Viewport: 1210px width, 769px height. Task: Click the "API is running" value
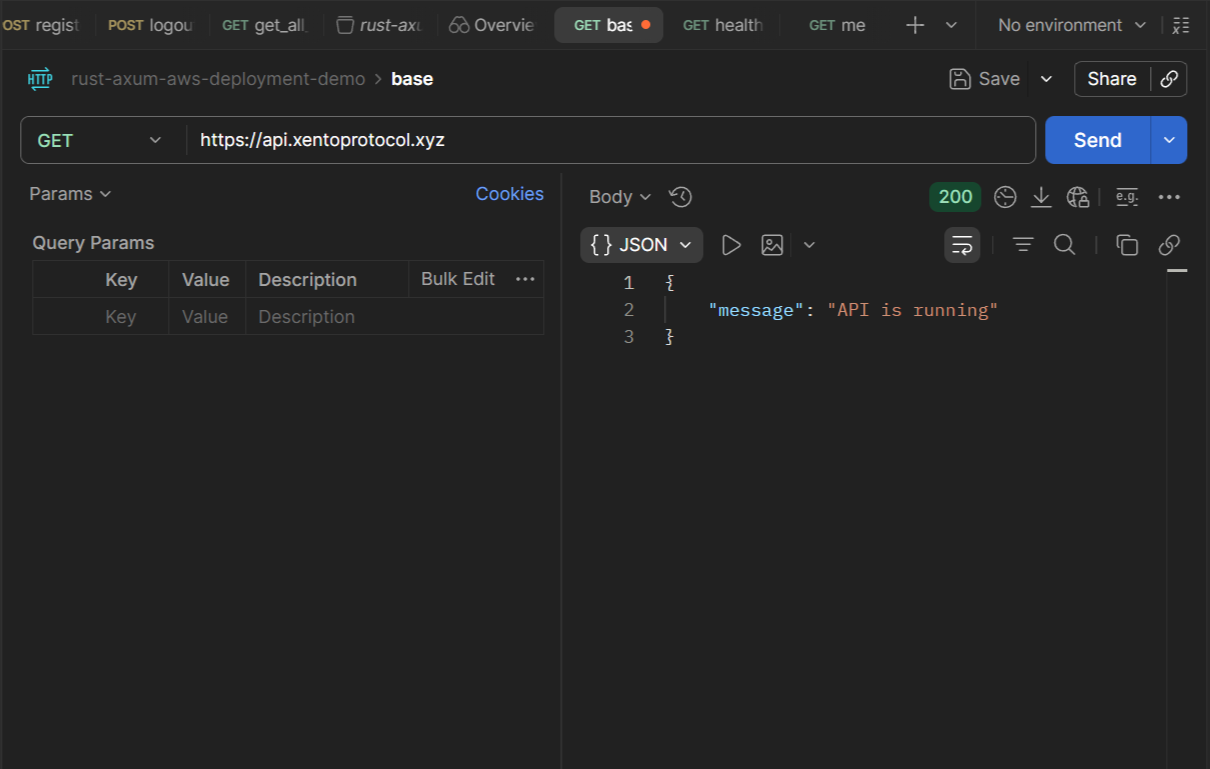913,310
